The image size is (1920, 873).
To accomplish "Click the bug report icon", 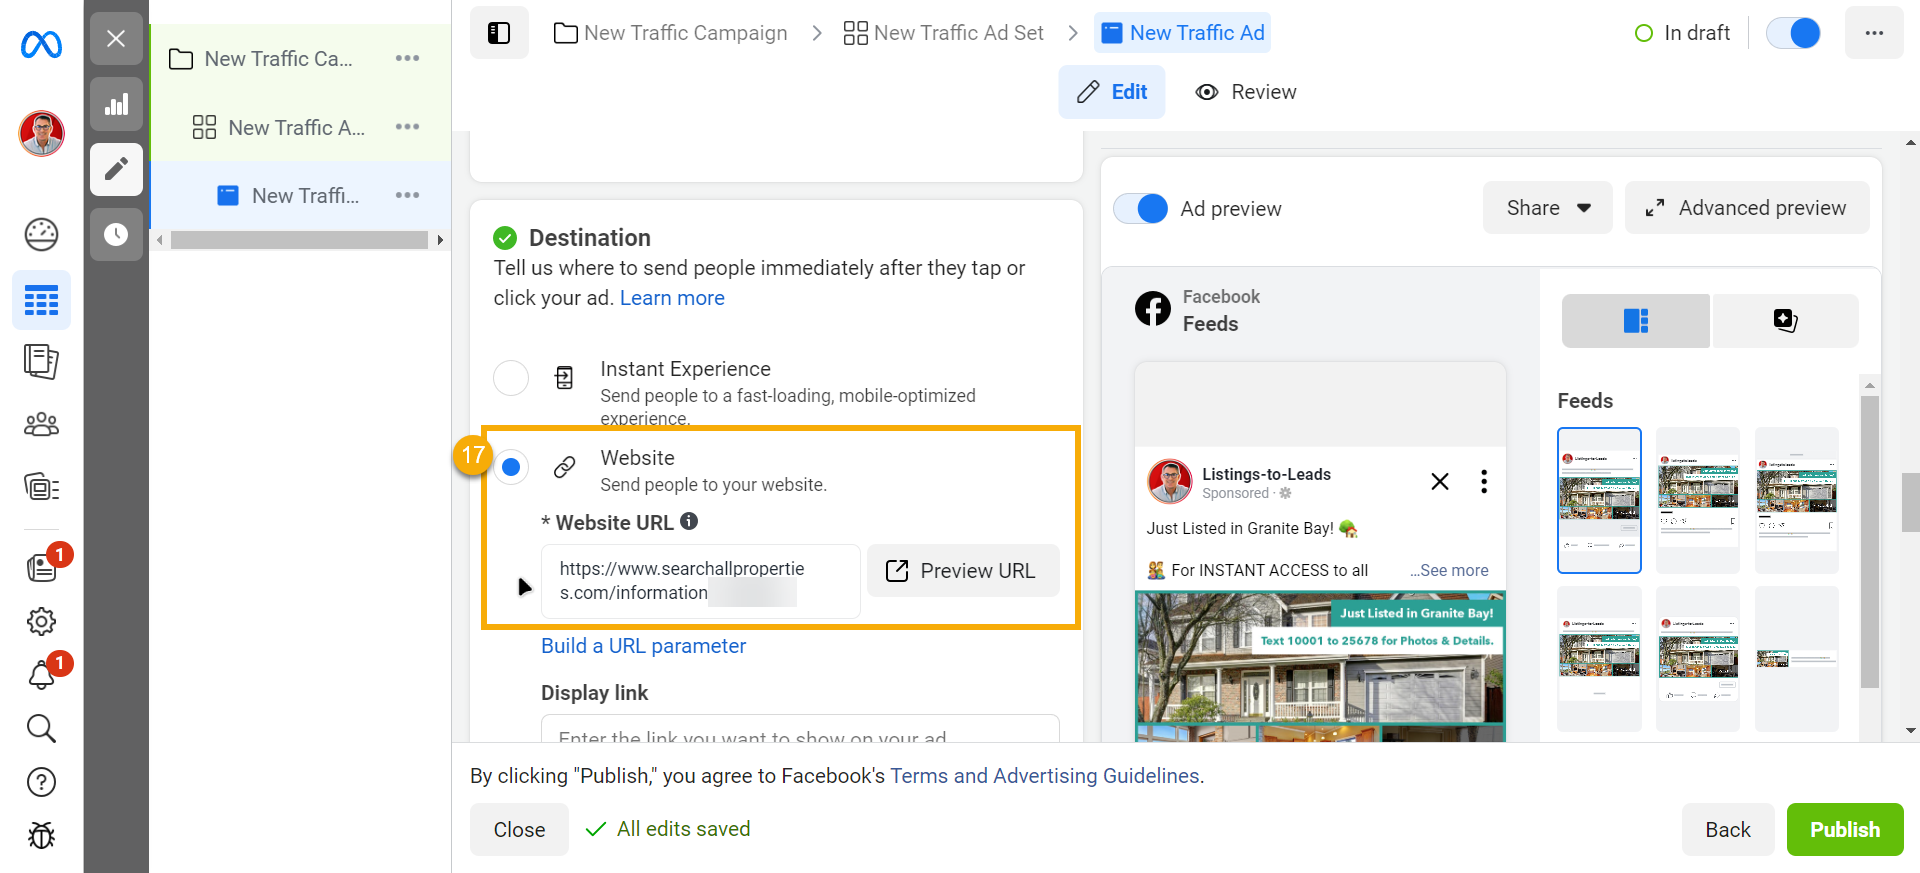I will [41, 835].
